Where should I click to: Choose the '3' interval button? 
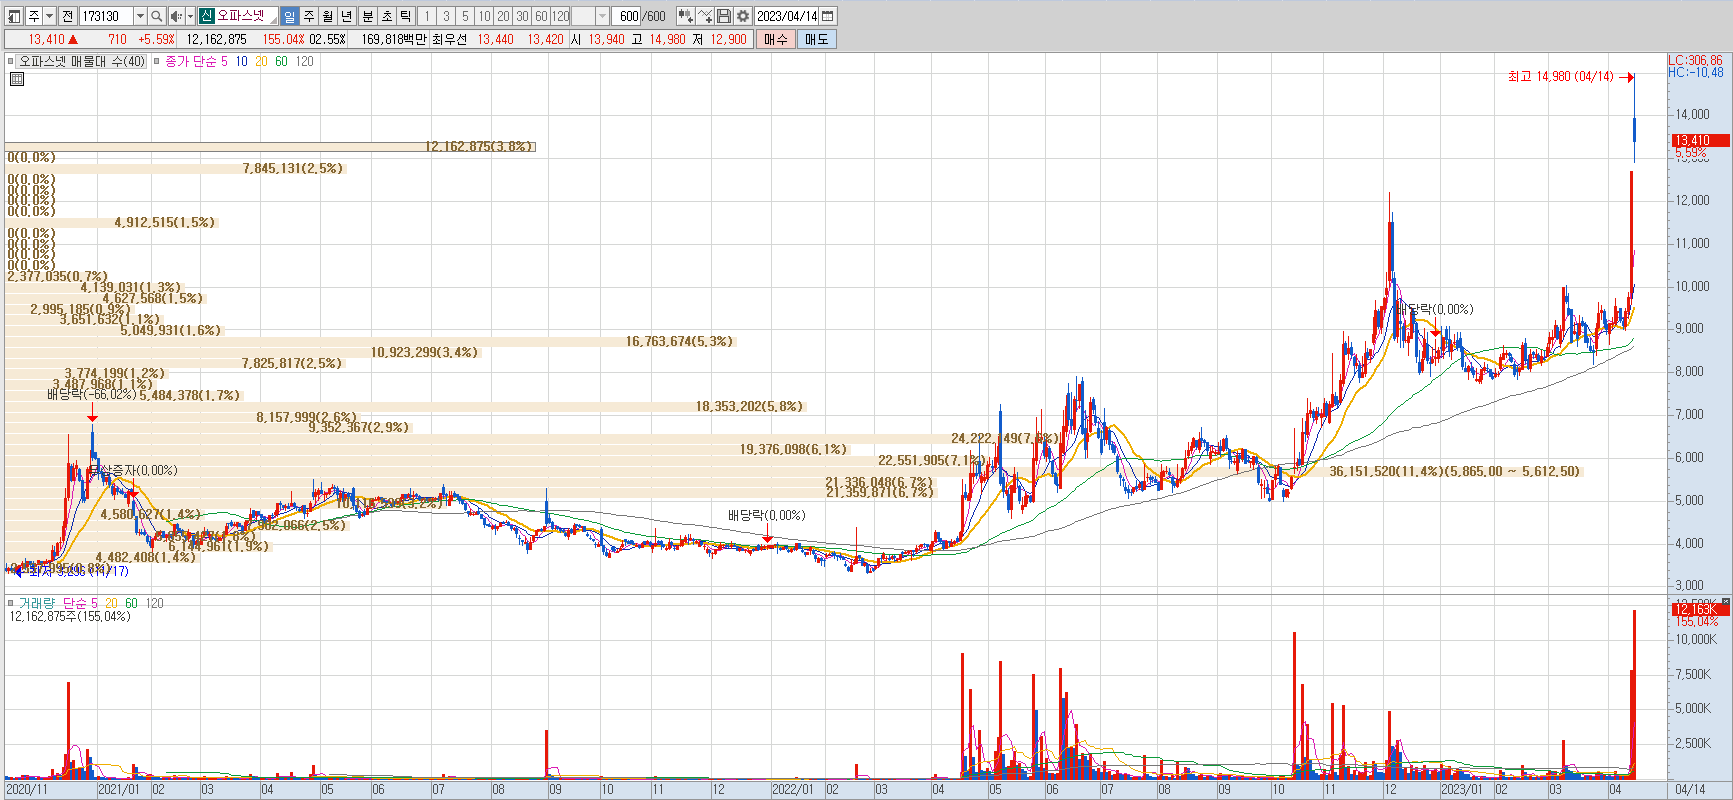[x=446, y=16]
